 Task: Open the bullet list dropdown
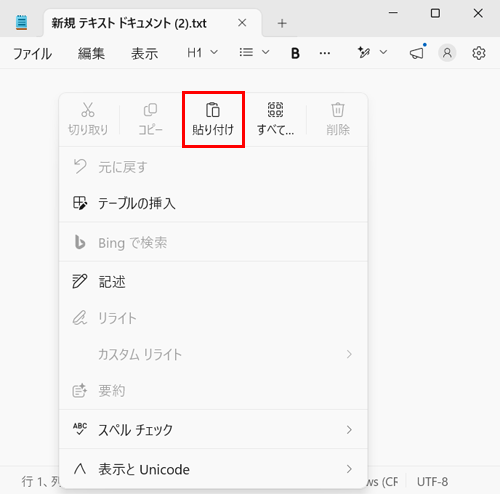point(254,52)
